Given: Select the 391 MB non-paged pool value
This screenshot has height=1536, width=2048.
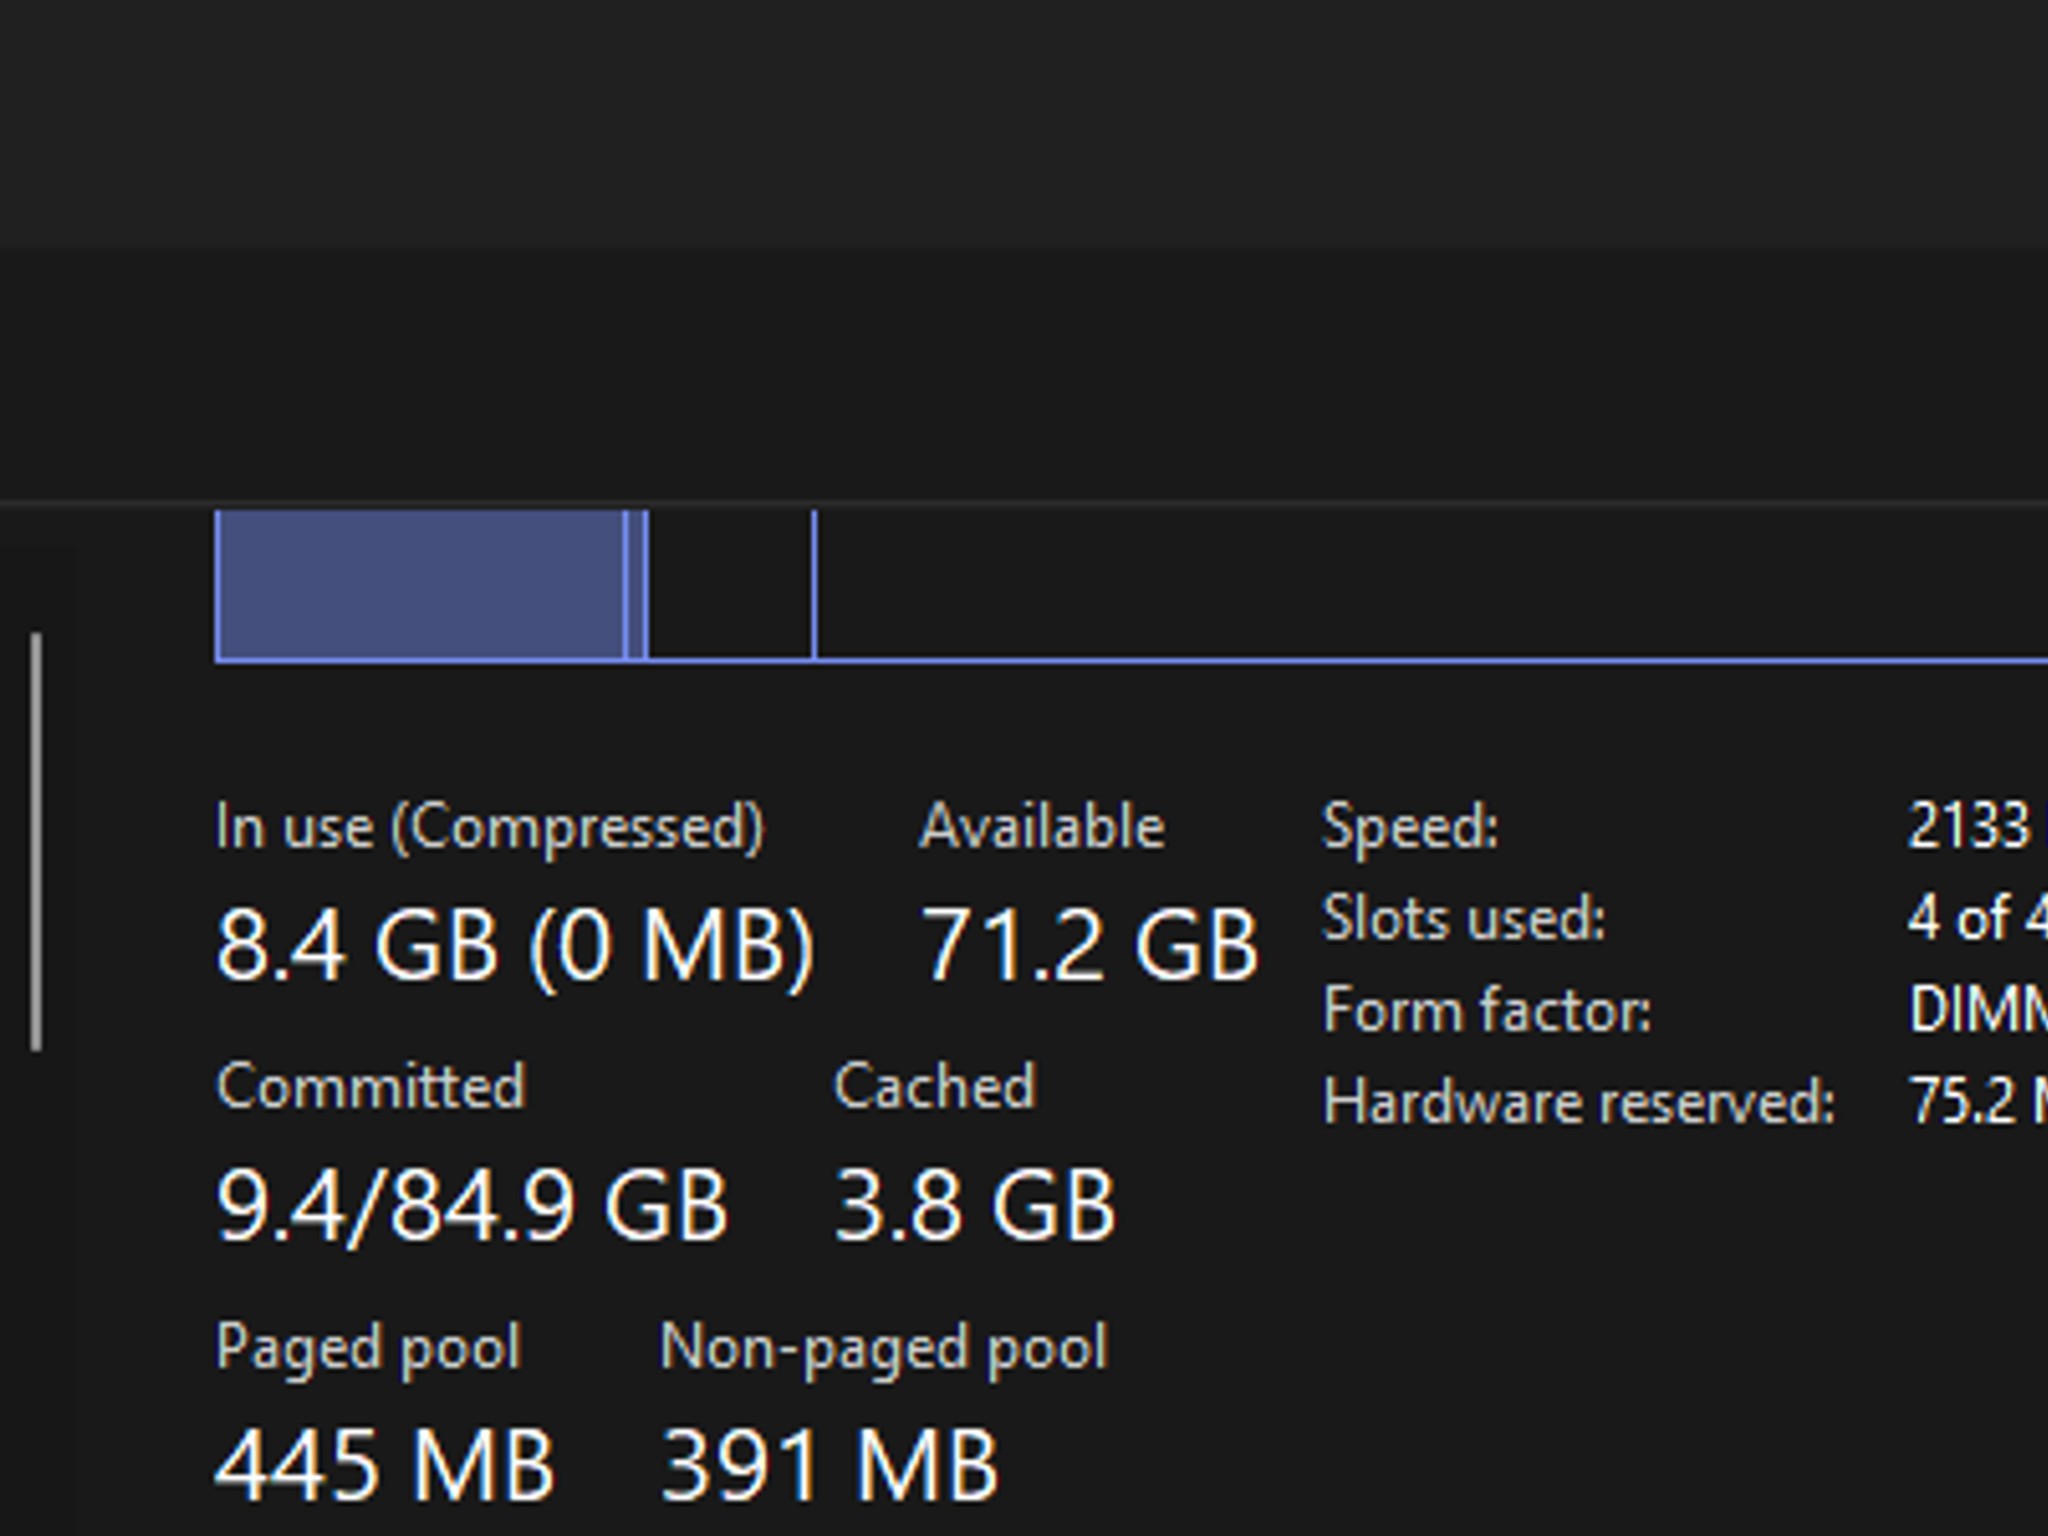Looking at the screenshot, I should (830, 1465).
